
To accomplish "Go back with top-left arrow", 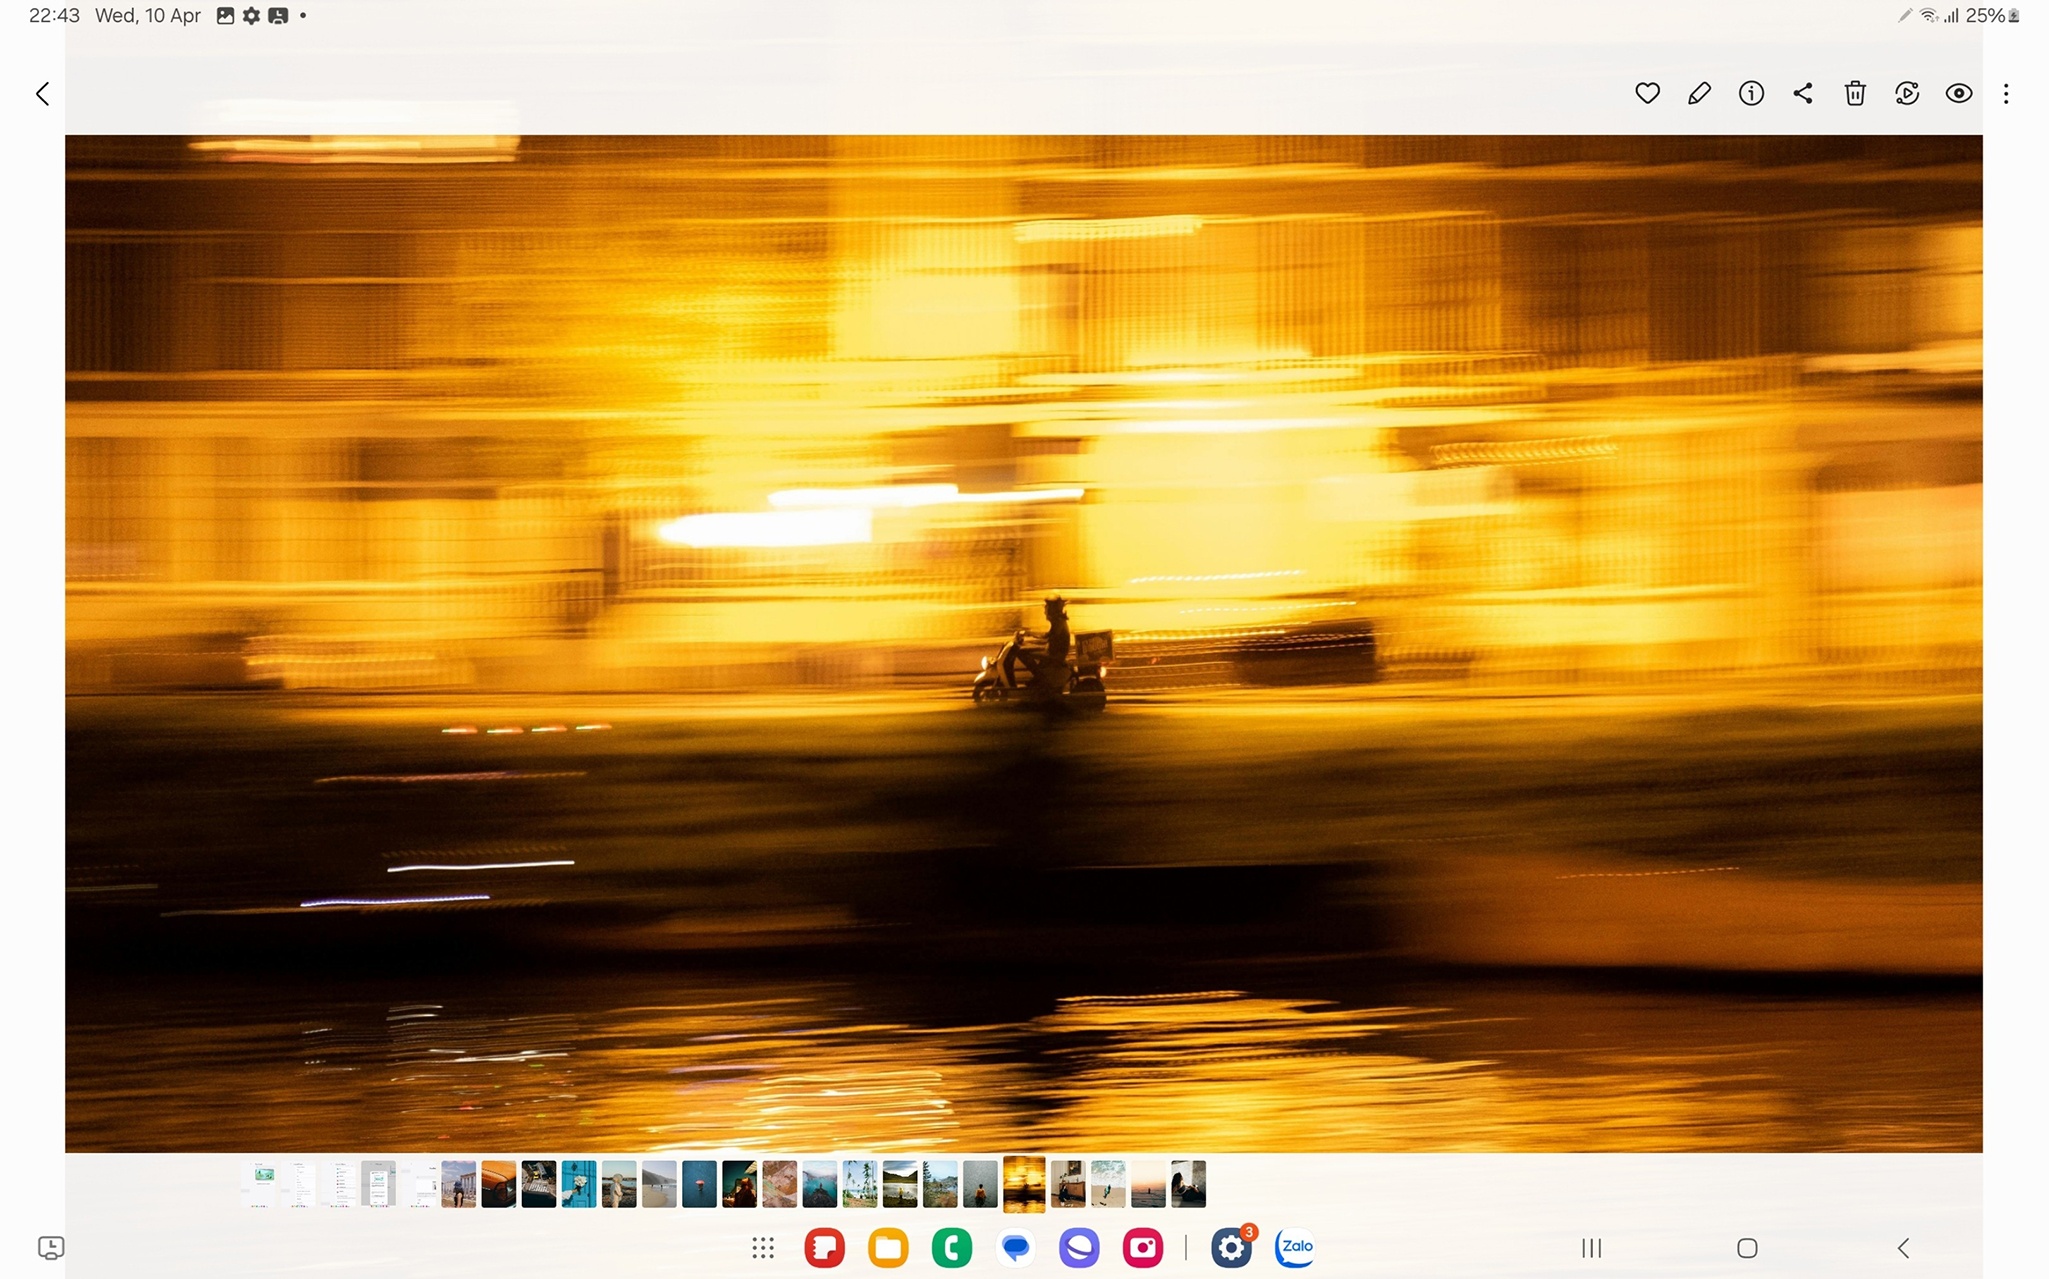I will [x=43, y=93].
